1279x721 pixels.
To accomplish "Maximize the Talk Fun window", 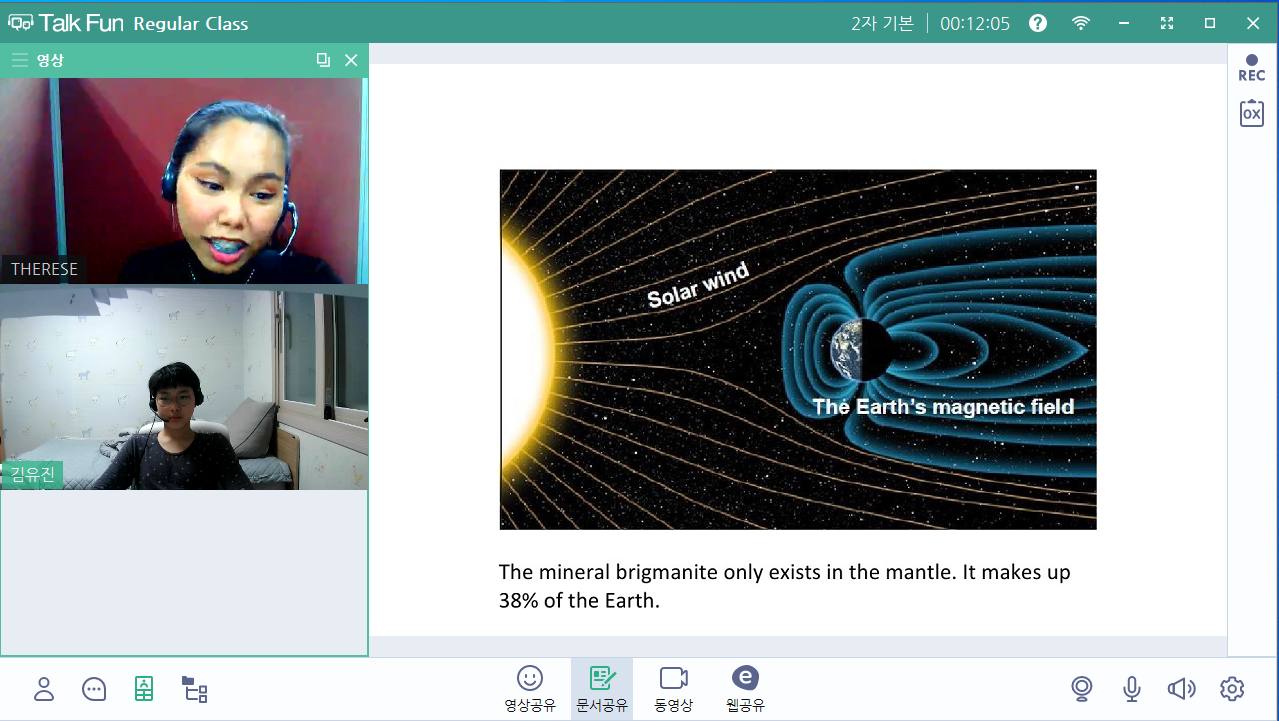I will pyautogui.click(x=1209, y=23).
